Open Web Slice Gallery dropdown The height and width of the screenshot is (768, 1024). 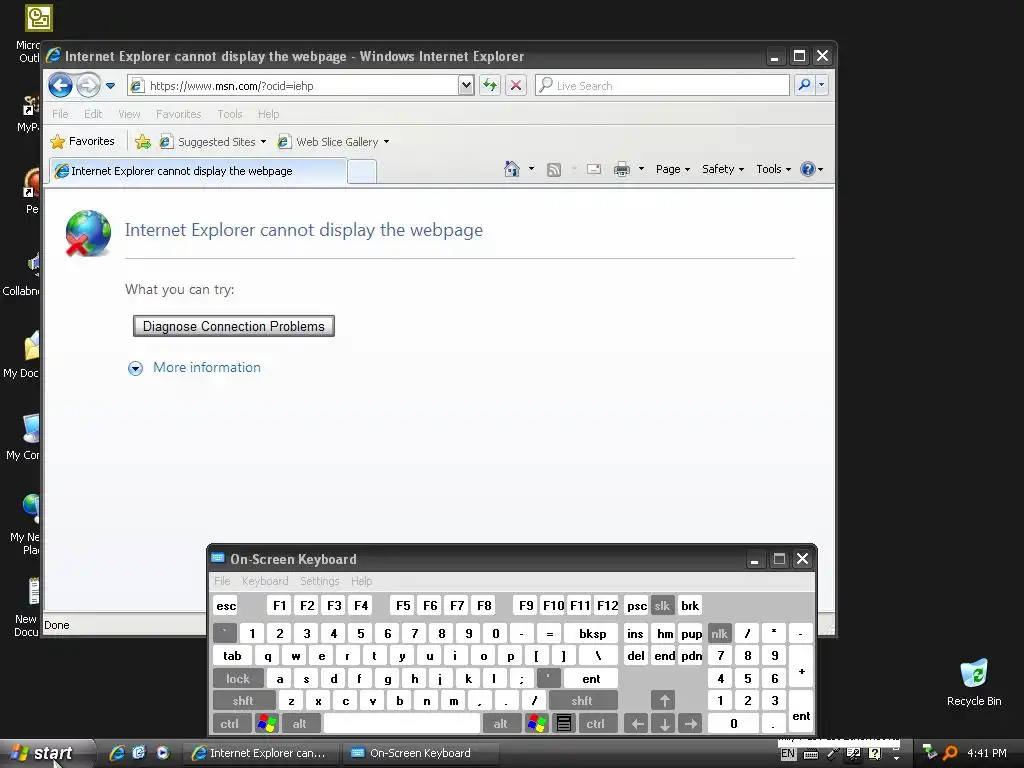[333, 142]
